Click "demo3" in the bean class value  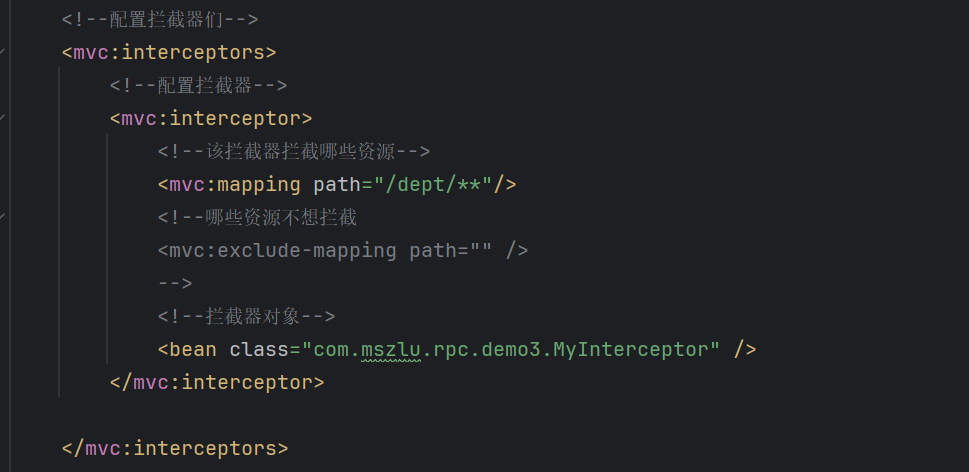point(510,350)
